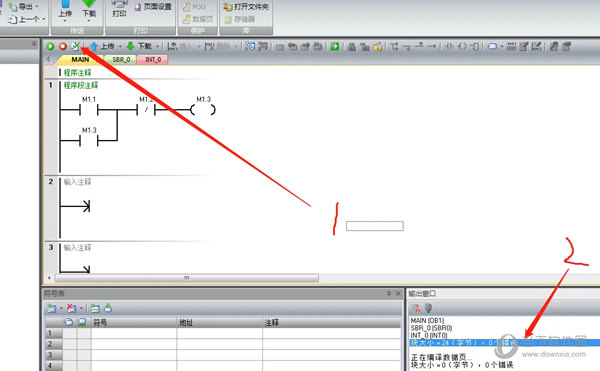Click add-table icon in symbol table toolbar

[51, 308]
